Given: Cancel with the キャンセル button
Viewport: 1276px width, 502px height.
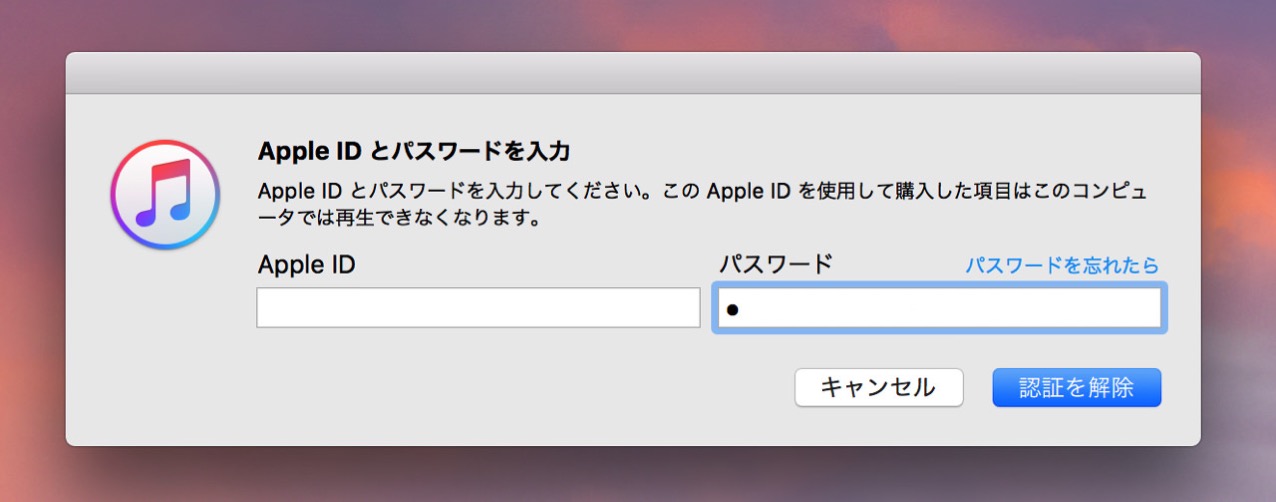Looking at the screenshot, I should [879, 388].
